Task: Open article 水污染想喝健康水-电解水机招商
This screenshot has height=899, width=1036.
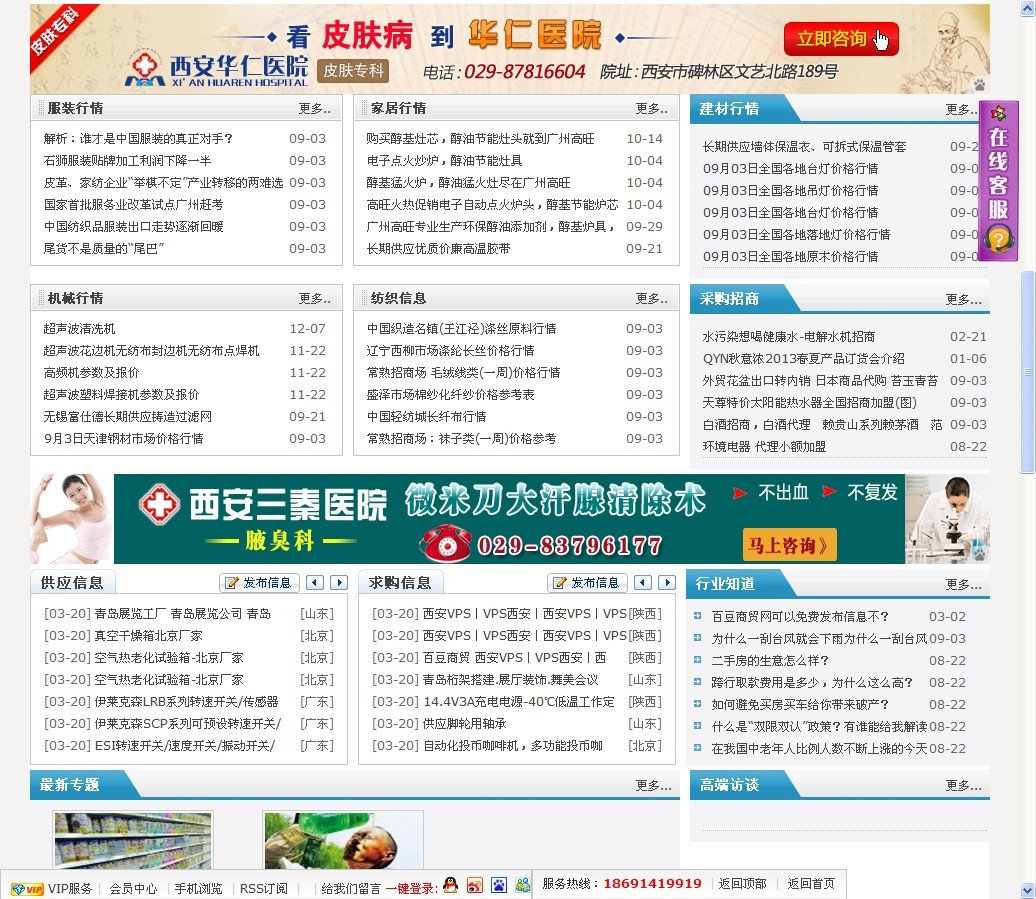Action: tap(789, 337)
